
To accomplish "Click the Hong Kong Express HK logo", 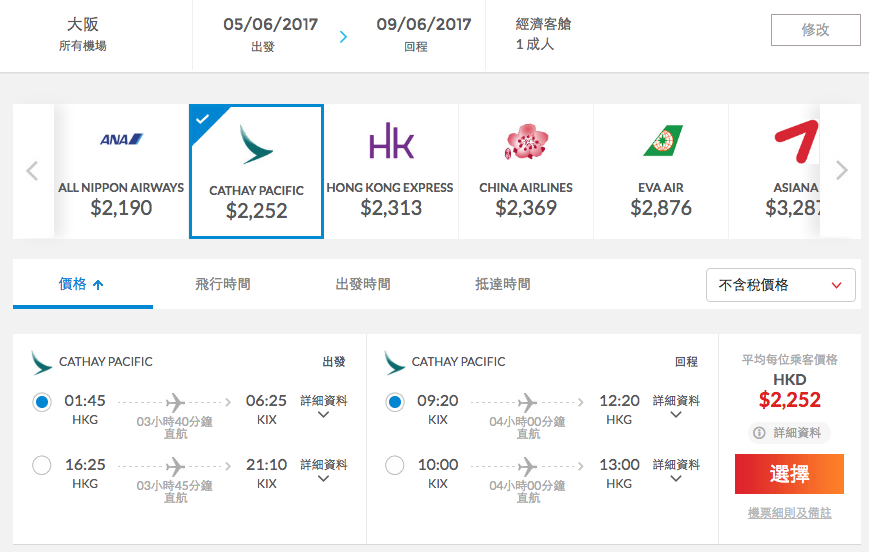I will point(391,141).
